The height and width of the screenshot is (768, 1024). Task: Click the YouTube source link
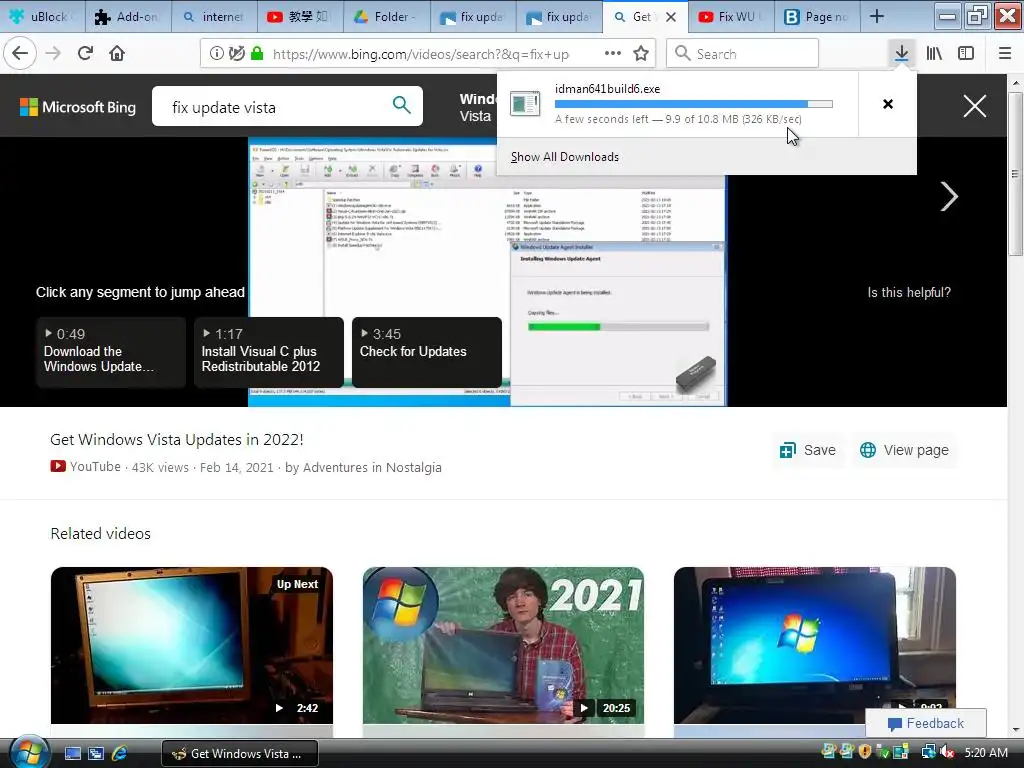pos(86,466)
